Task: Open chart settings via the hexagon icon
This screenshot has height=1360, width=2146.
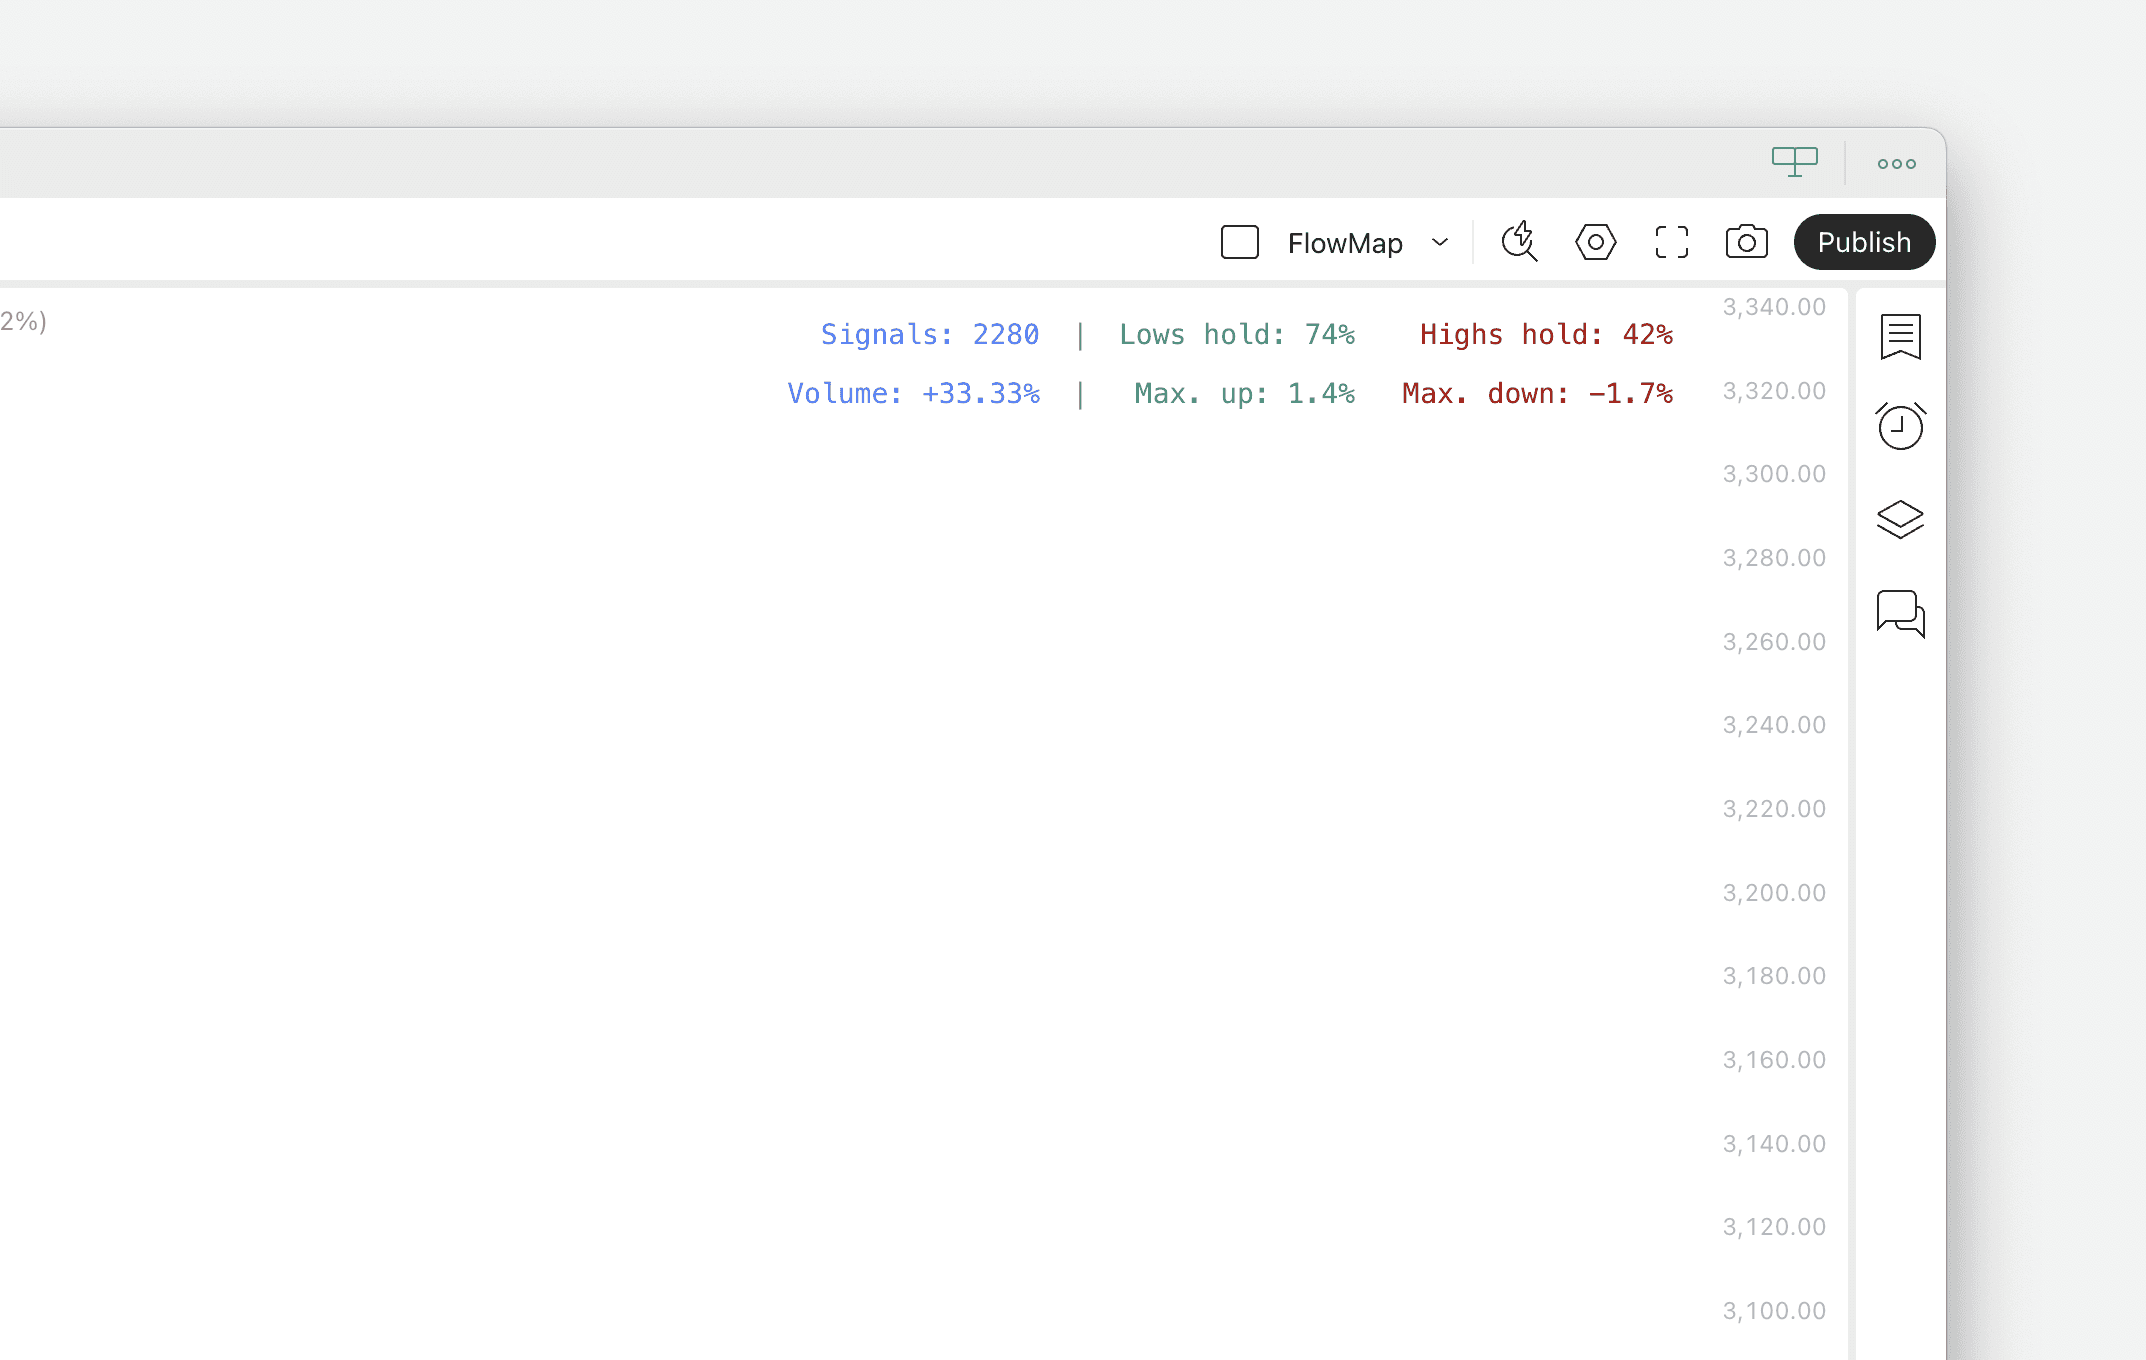Action: pos(1595,241)
